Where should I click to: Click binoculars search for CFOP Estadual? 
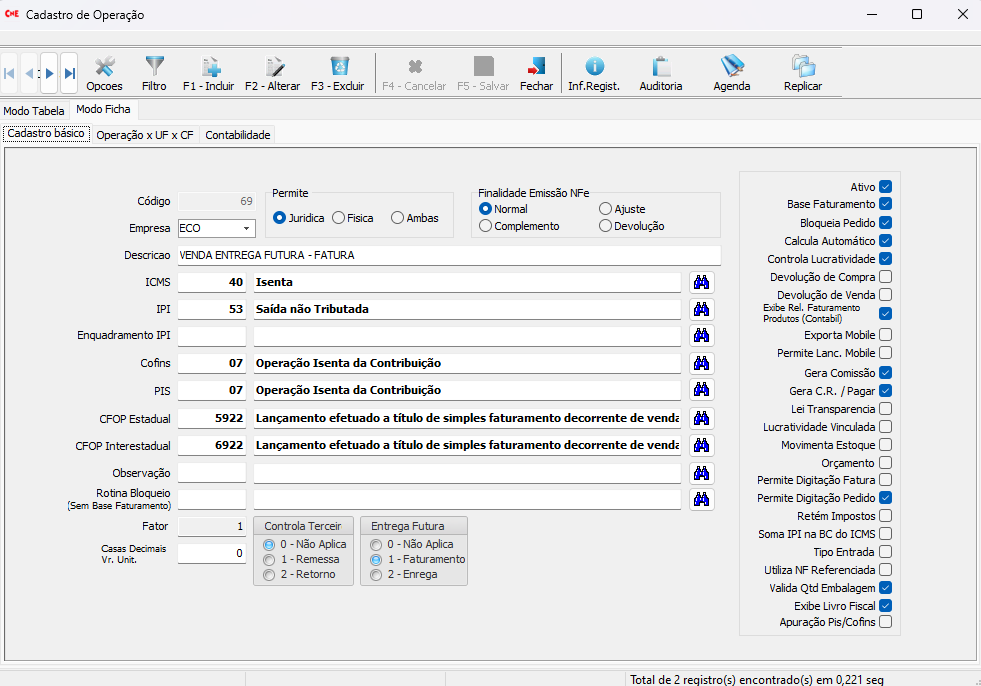(x=701, y=418)
